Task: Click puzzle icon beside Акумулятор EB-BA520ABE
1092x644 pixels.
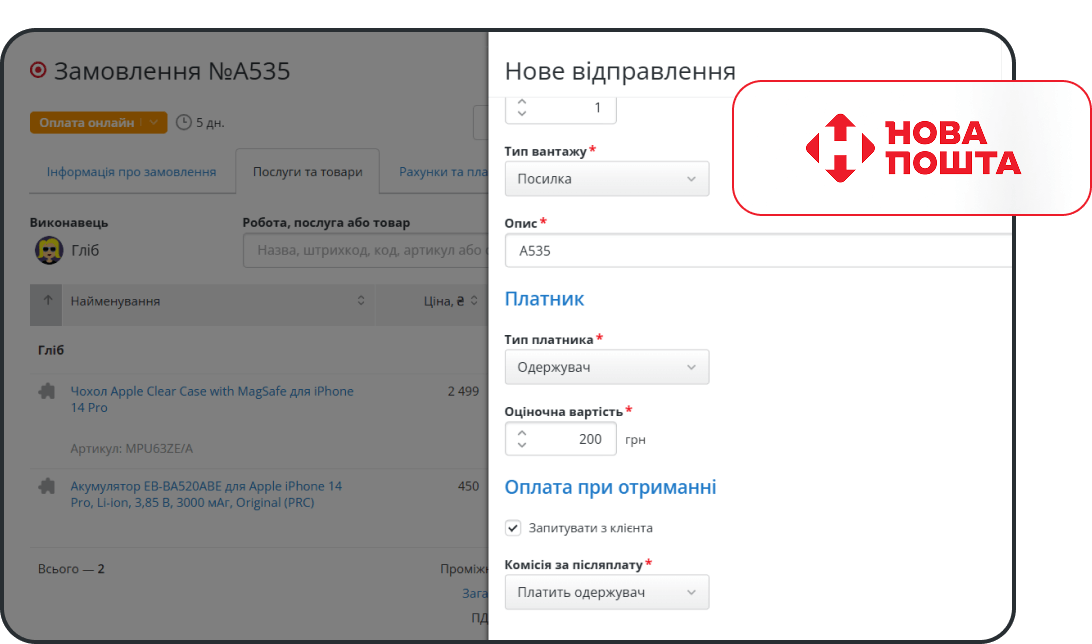Action: (46, 487)
